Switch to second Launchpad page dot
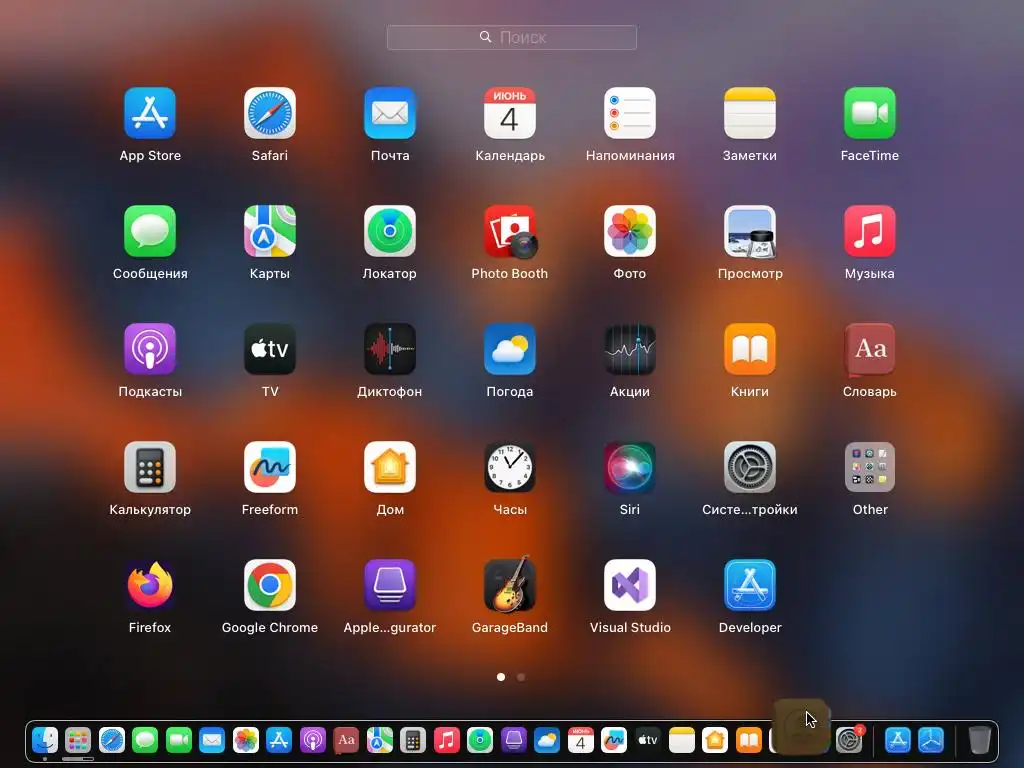Image resolution: width=1024 pixels, height=768 pixels. pyautogui.click(x=521, y=677)
